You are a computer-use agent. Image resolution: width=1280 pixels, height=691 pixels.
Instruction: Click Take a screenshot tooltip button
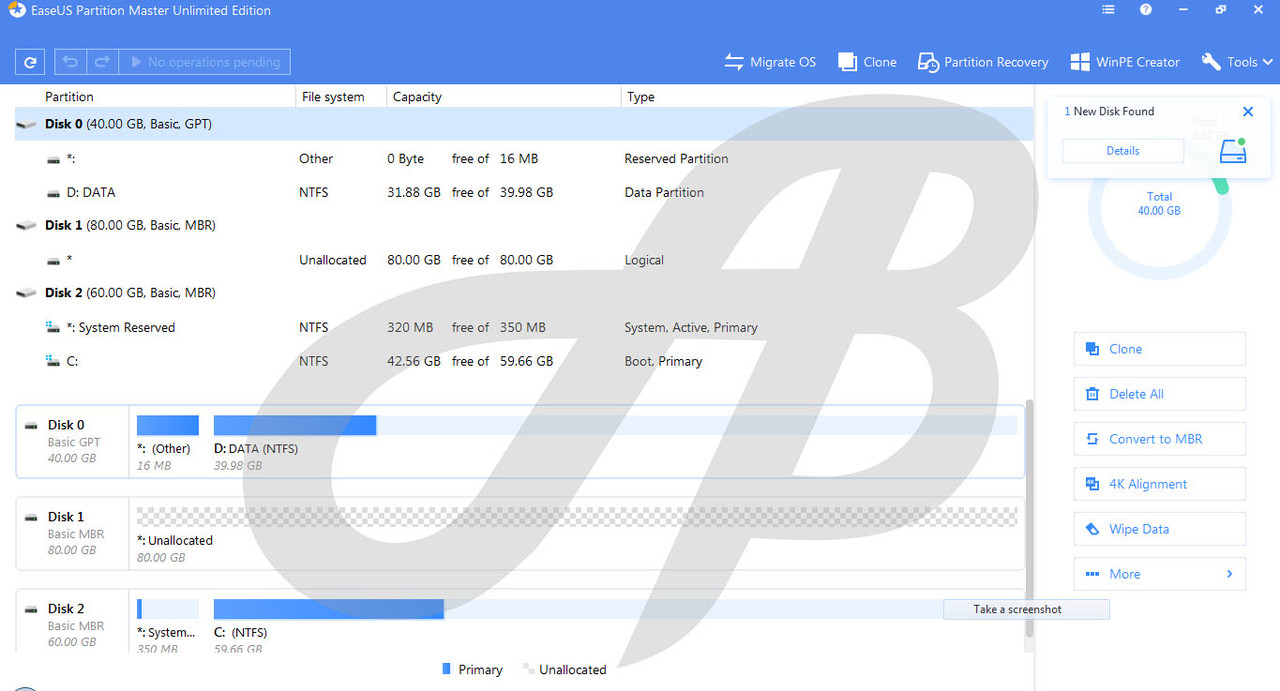click(x=1026, y=609)
